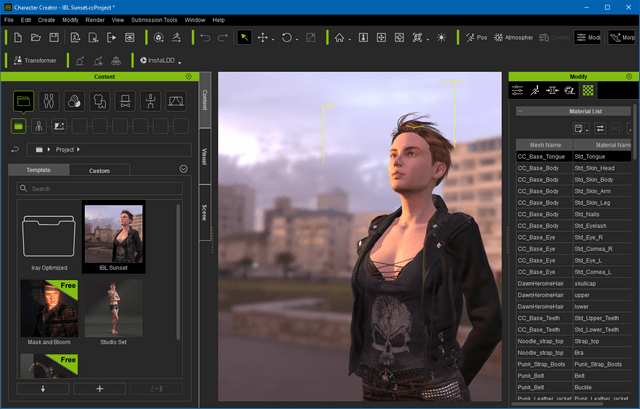This screenshot has height=409, width=640.
Task: Click the Undo arrow in the toolbar
Action: 205,38
